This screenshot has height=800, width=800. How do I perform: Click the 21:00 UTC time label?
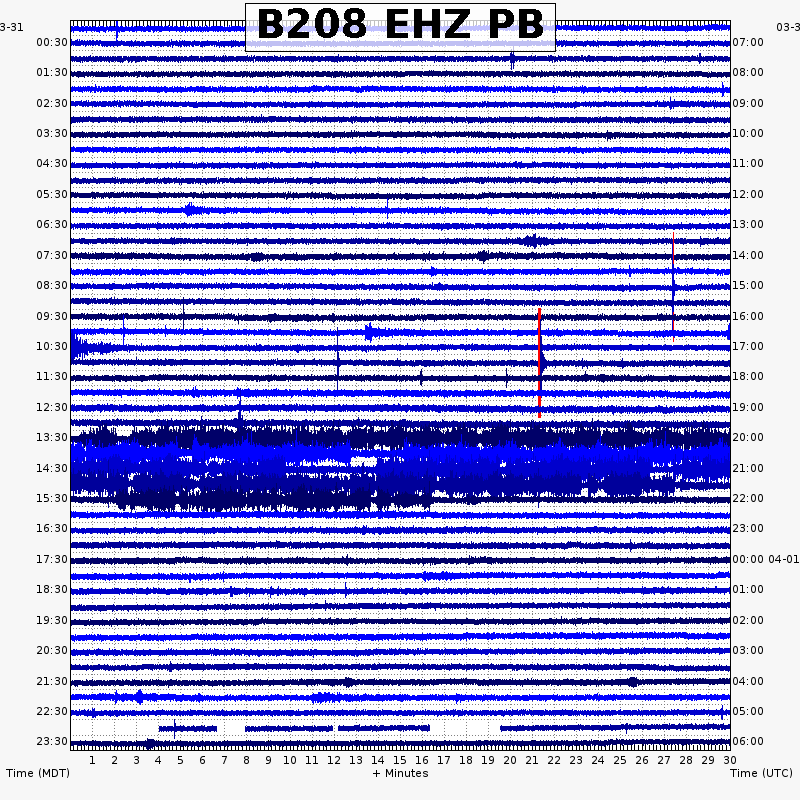pyautogui.click(x=748, y=468)
